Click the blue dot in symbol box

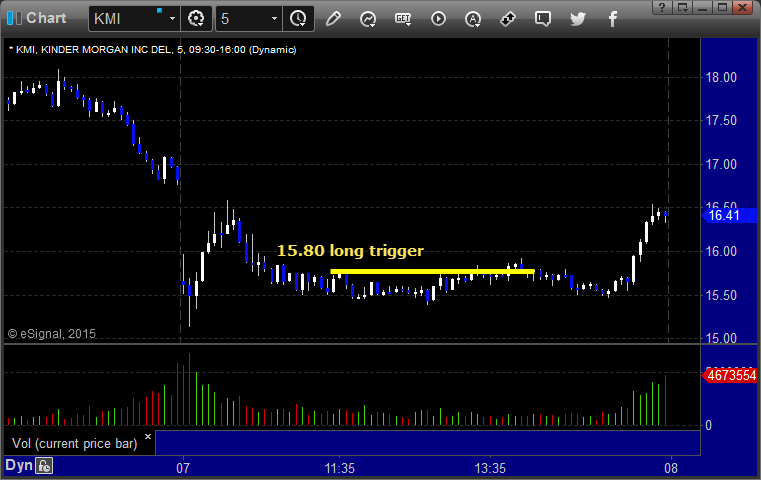pyautogui.click(x=159, y=10)
